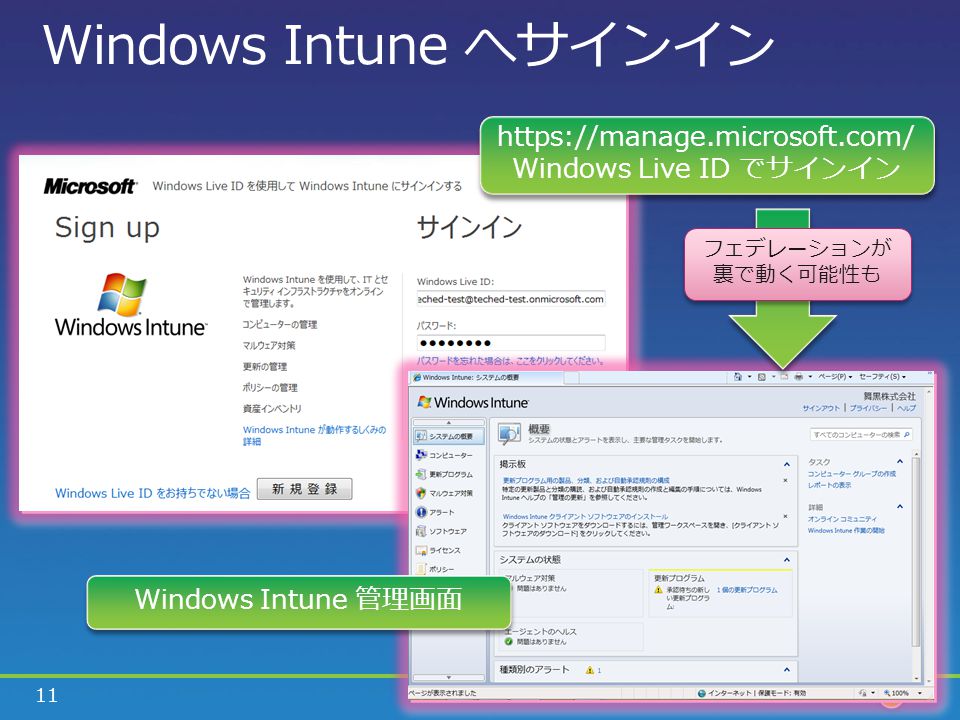This screenshot has width=960, height=720.
Task: Open 更新プログラム用の製品、分類 notice link
Action: tap(586, 481)
